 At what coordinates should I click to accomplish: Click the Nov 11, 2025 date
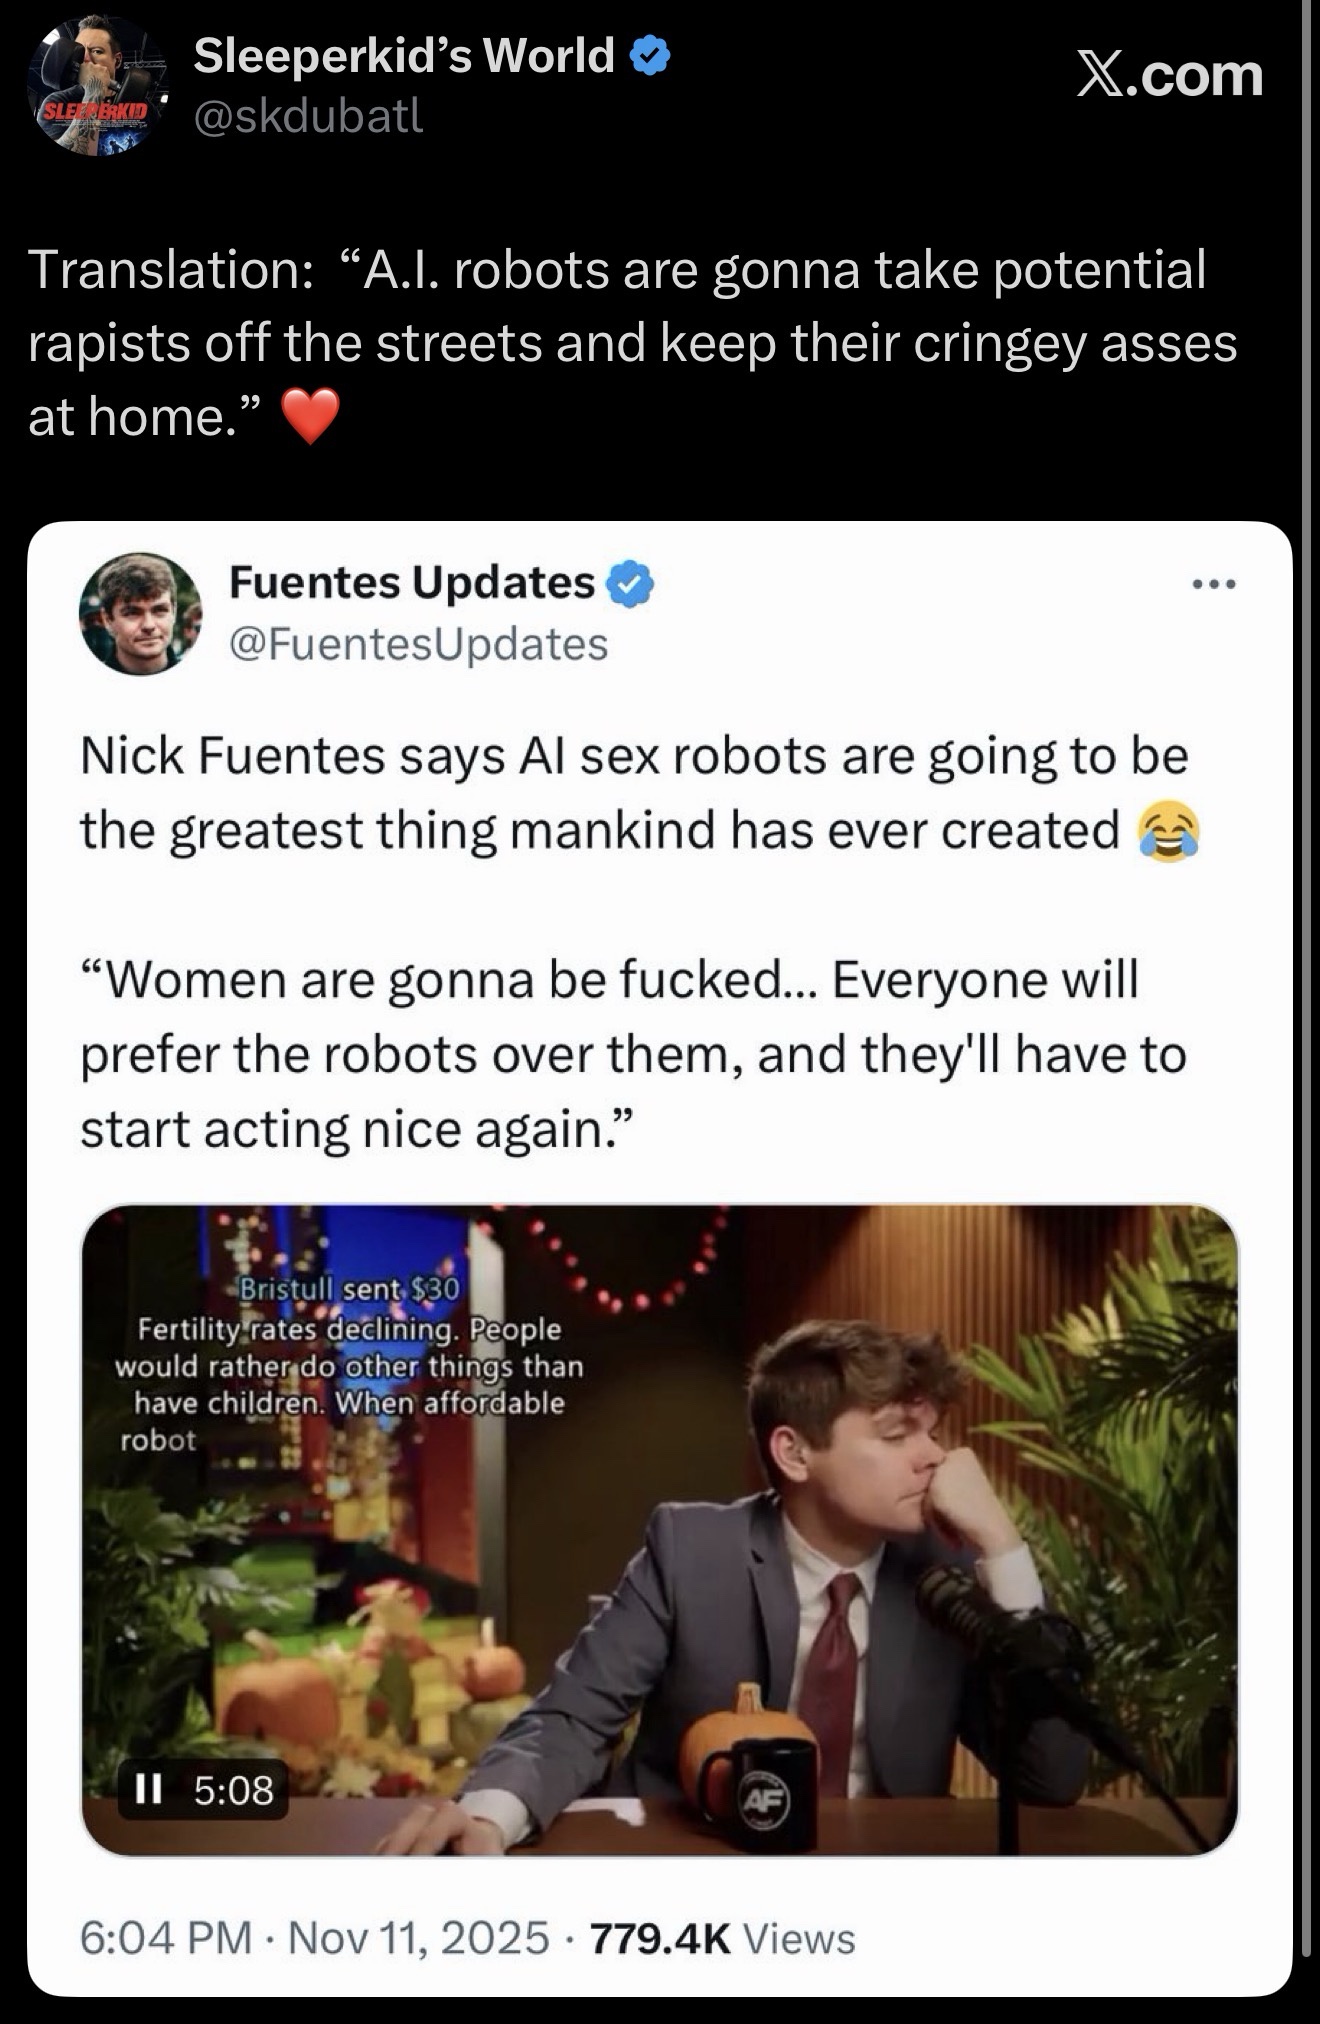(x=419, y=1937)
